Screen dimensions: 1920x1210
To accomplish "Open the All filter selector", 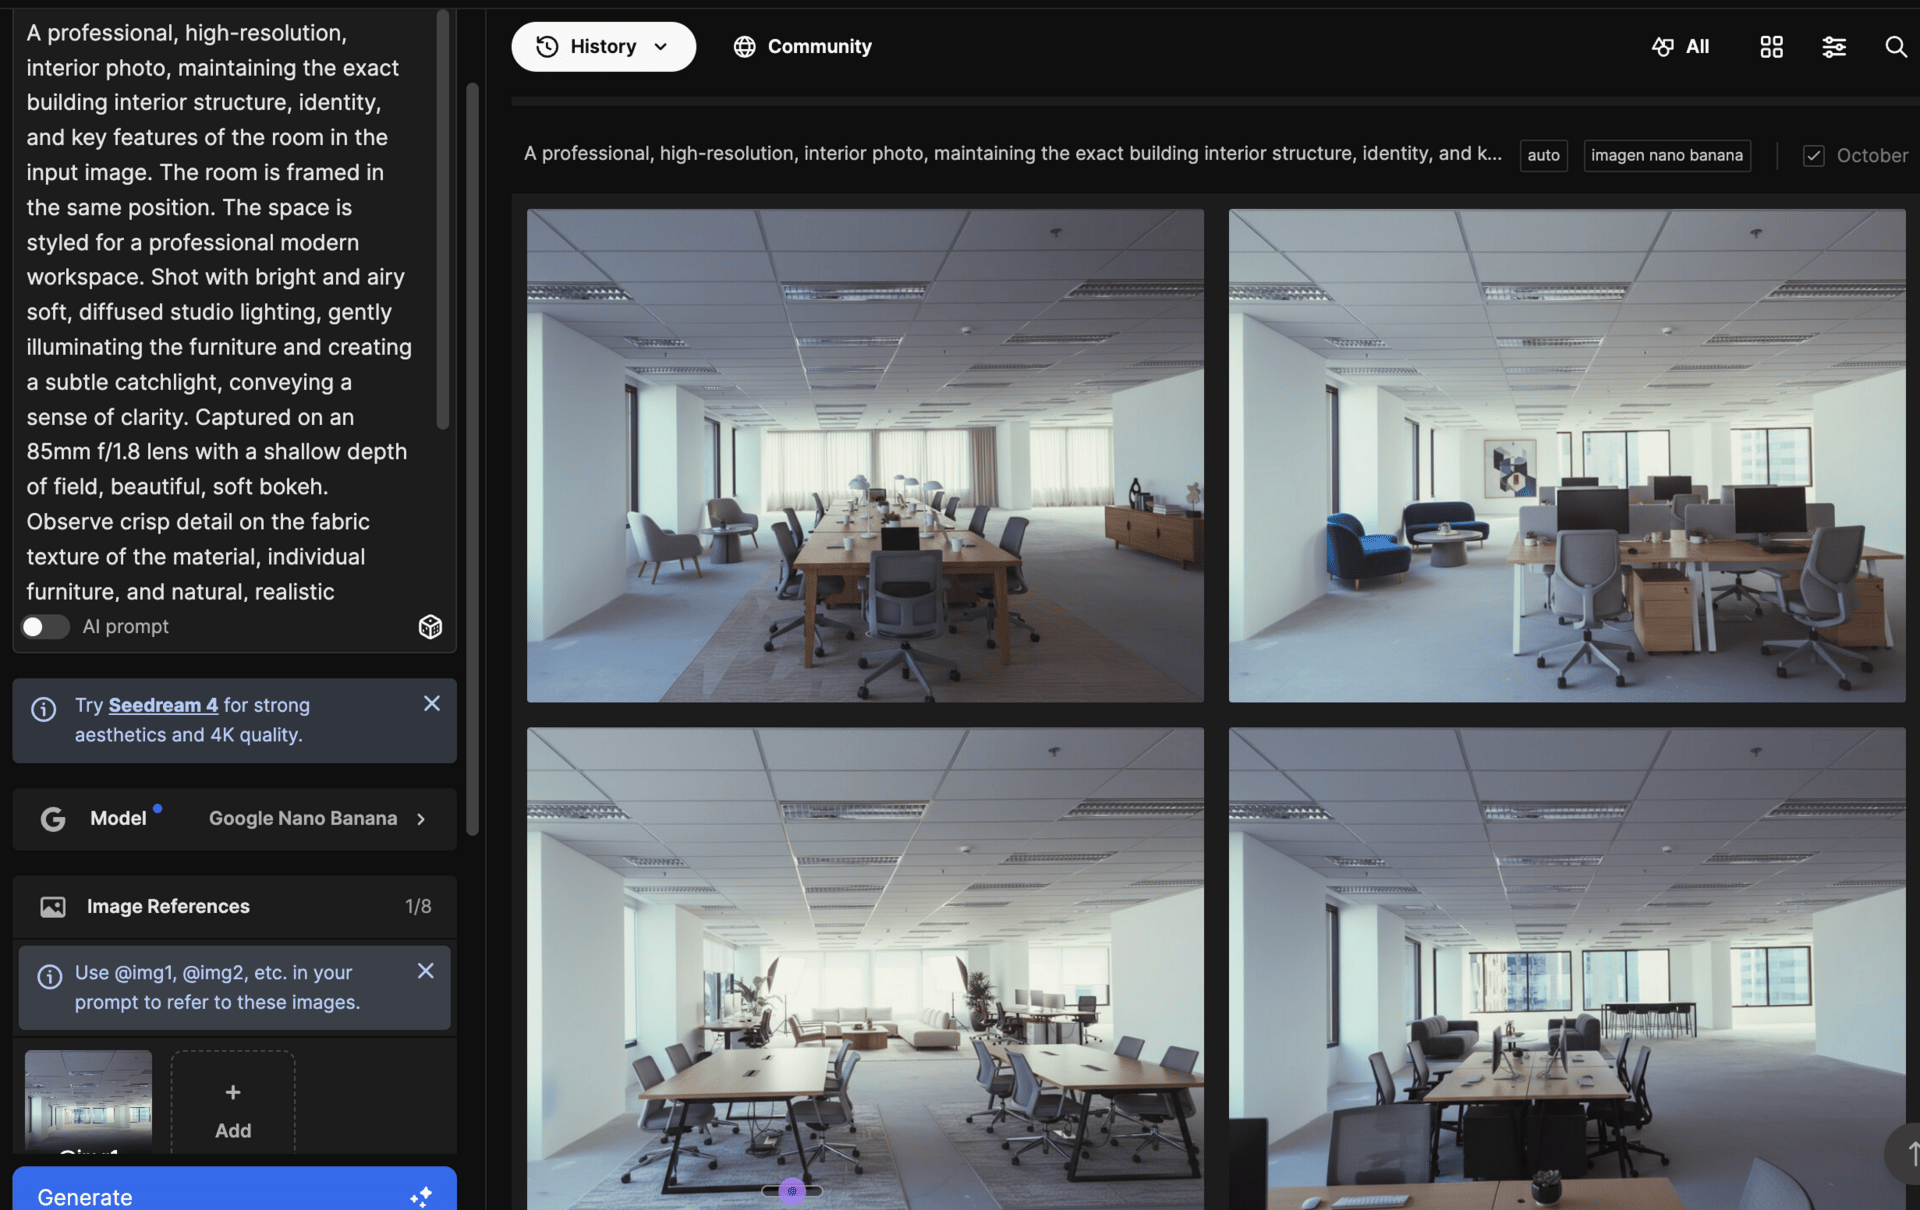I will tap(1681, 47).
